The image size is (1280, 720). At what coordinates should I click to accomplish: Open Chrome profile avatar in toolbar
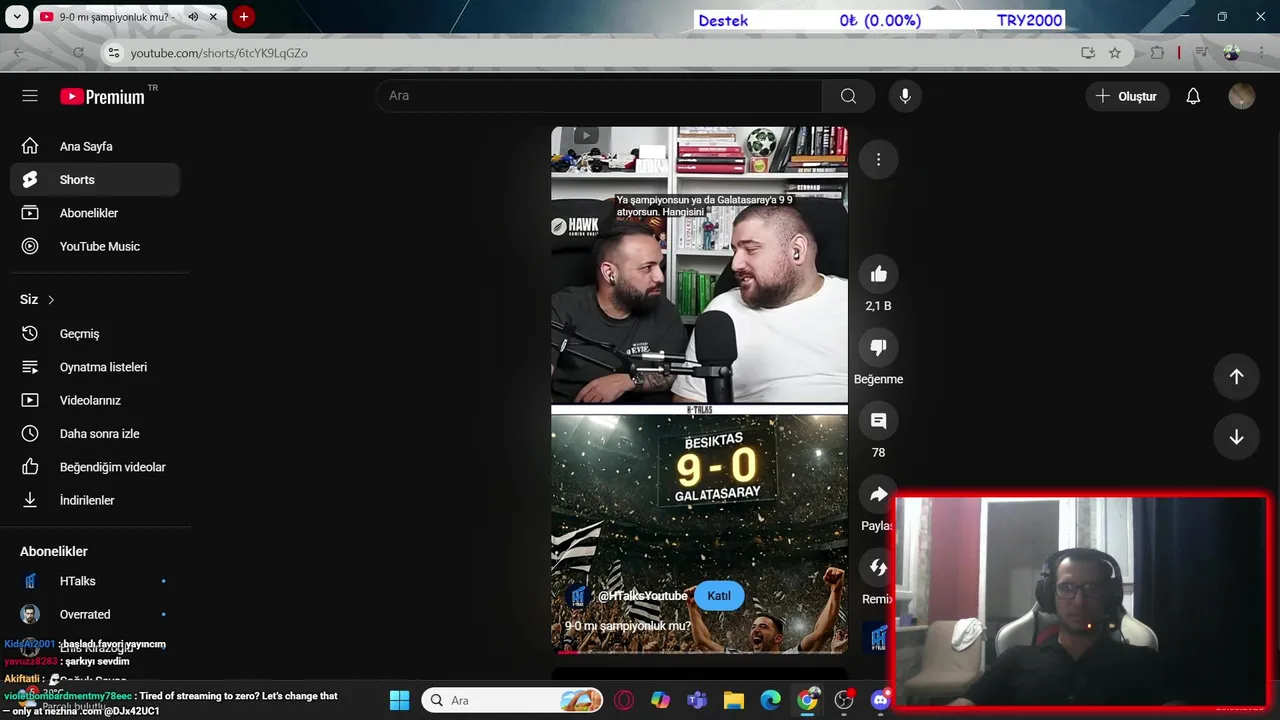1231,53
